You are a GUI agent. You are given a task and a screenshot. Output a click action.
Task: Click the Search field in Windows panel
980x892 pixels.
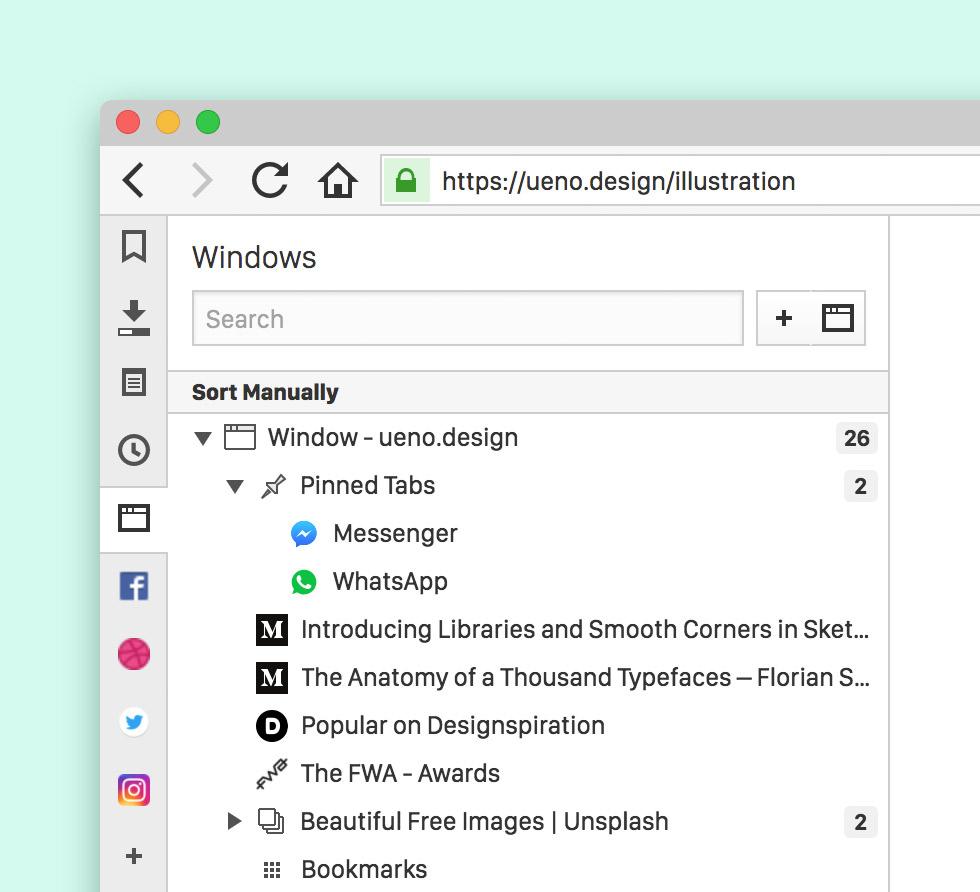coord(468,318)
